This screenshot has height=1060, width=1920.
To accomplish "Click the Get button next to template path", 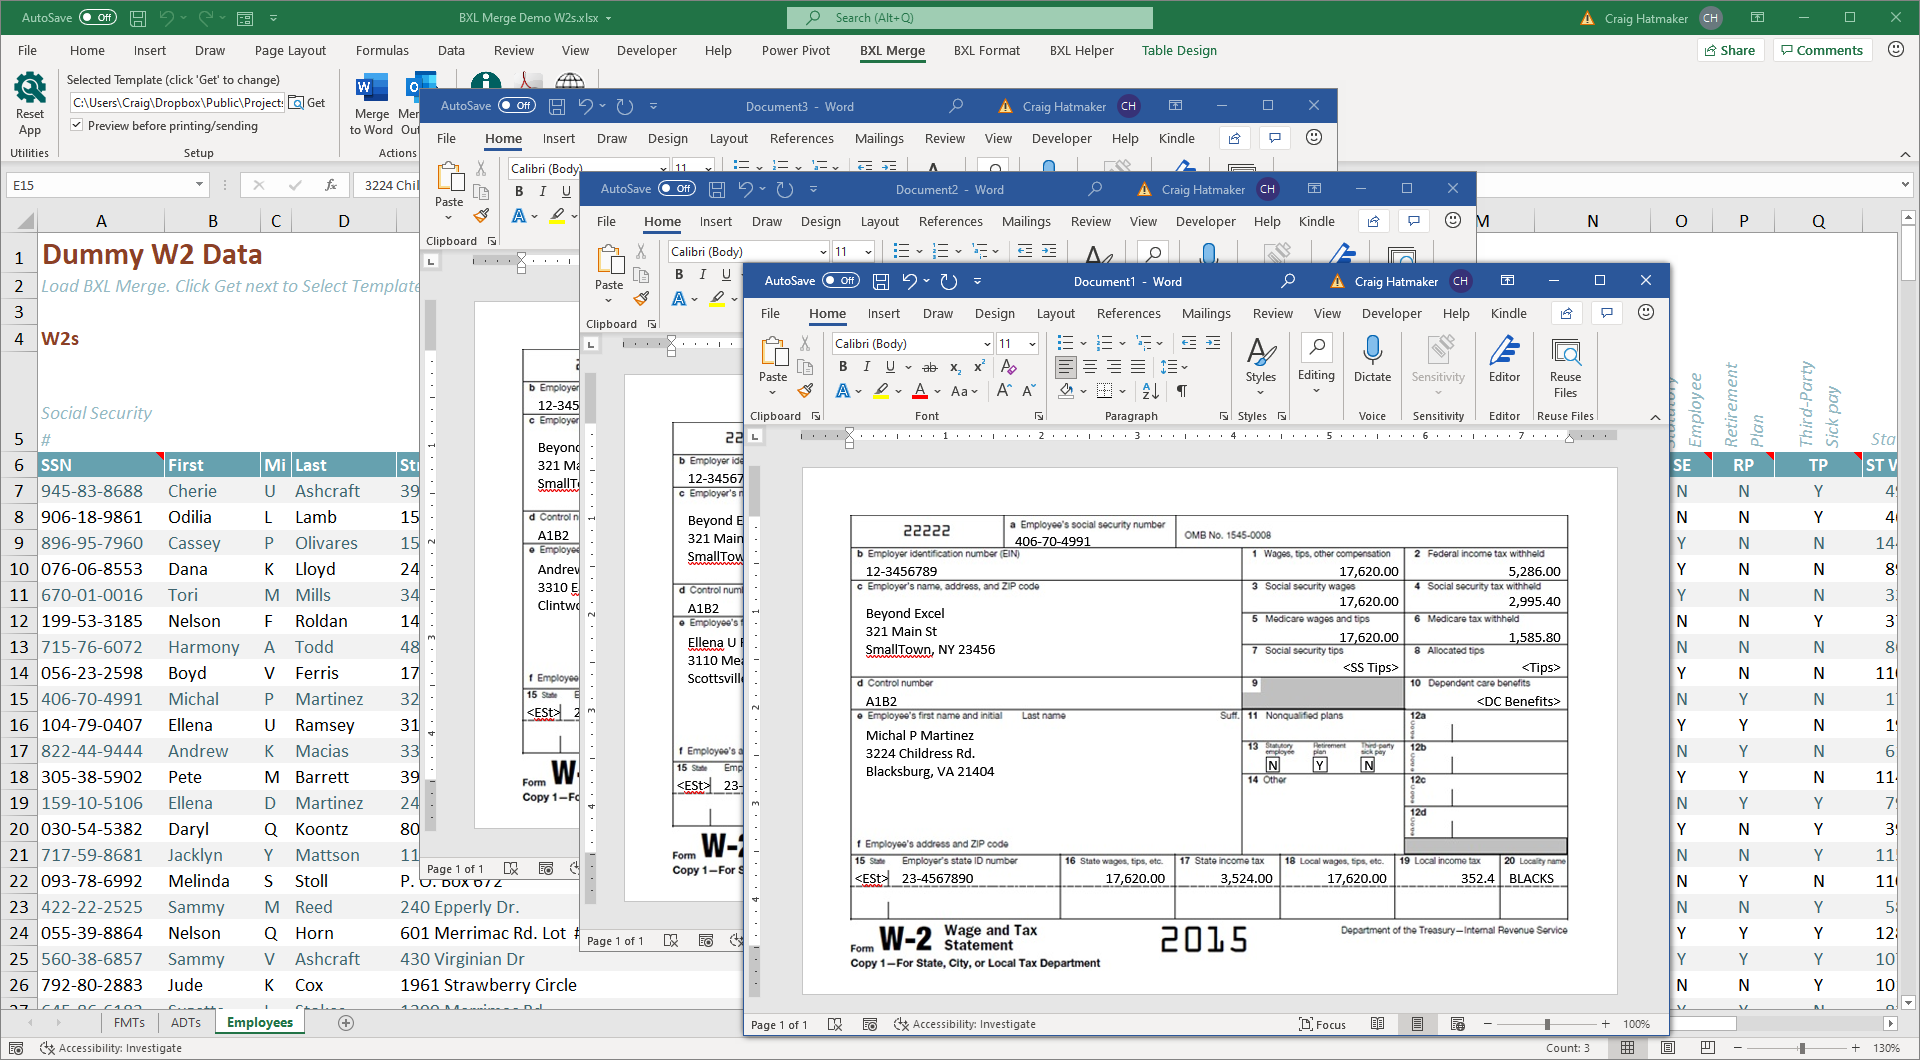I will 308,102.
